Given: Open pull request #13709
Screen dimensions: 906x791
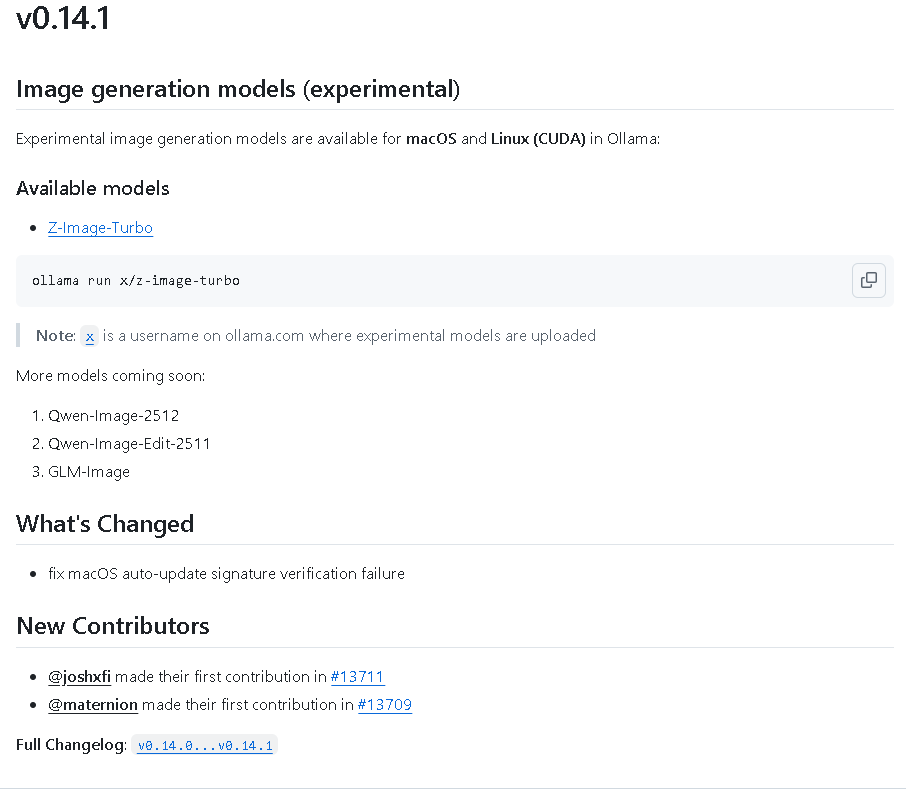Looking at the screenshot, I should 385,705.
